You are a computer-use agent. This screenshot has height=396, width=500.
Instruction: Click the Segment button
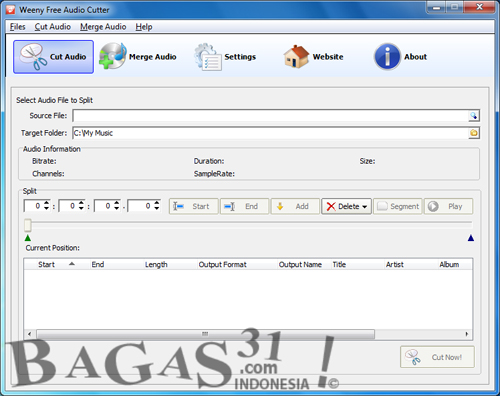(x=398, y=206)
